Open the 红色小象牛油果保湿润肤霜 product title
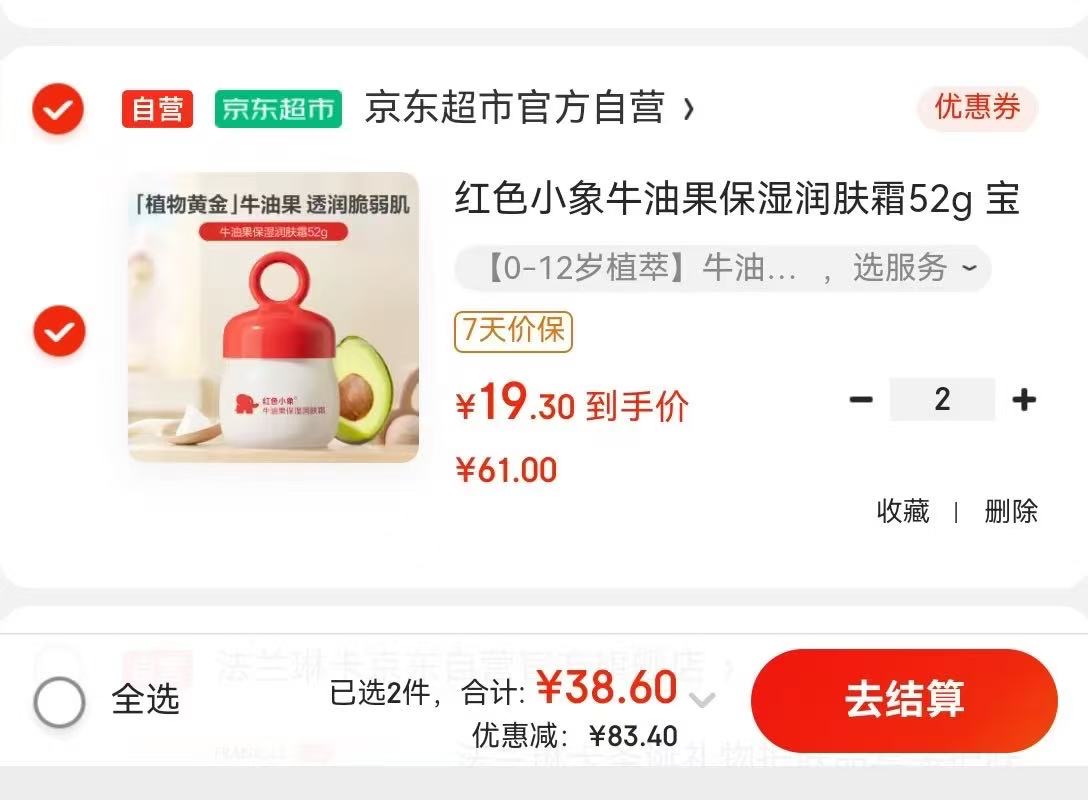This screenshot has height=800, width=1088. (x=737, y=199)
